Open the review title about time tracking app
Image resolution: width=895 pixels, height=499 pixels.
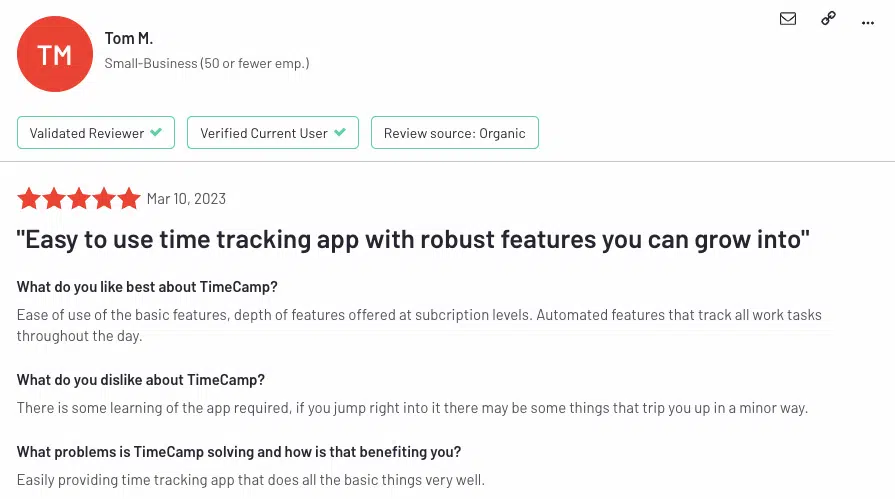coord(413,239)
